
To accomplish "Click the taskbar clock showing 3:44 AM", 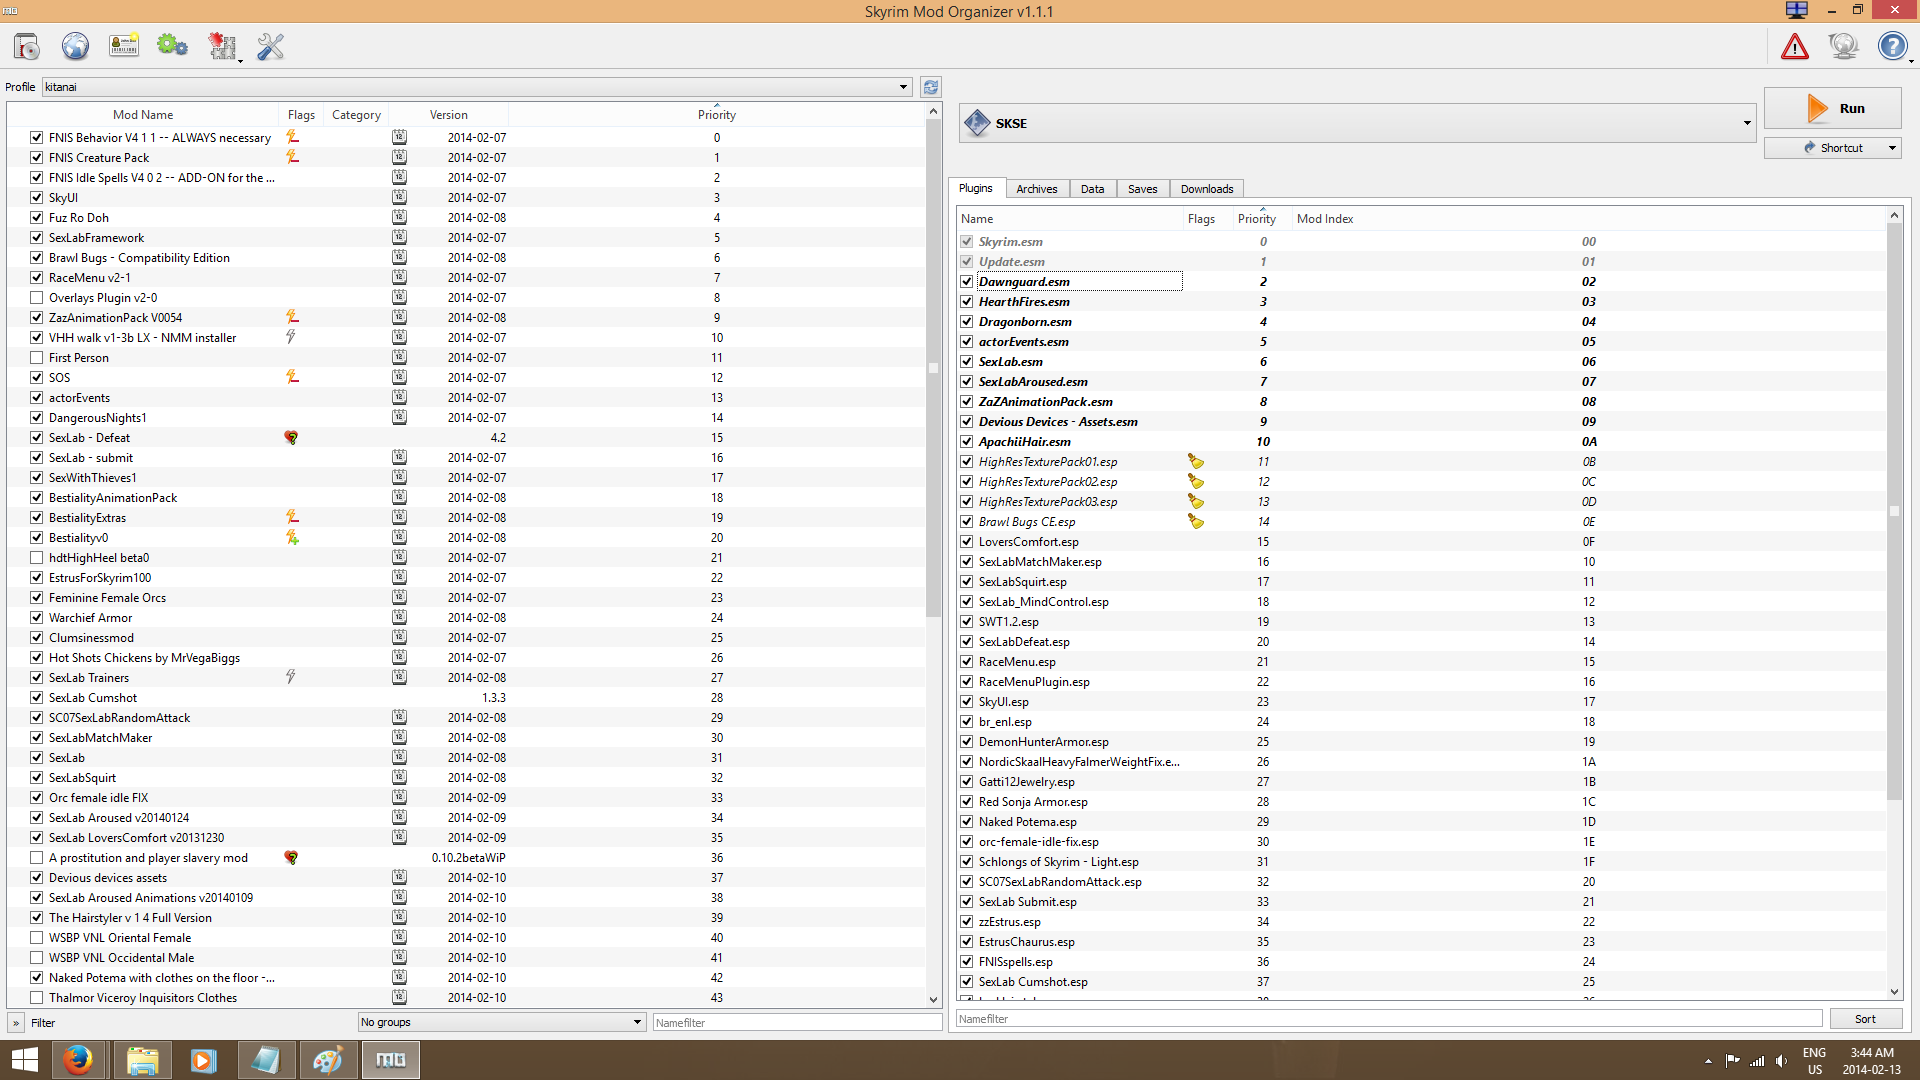I will pos(1872,1061).
